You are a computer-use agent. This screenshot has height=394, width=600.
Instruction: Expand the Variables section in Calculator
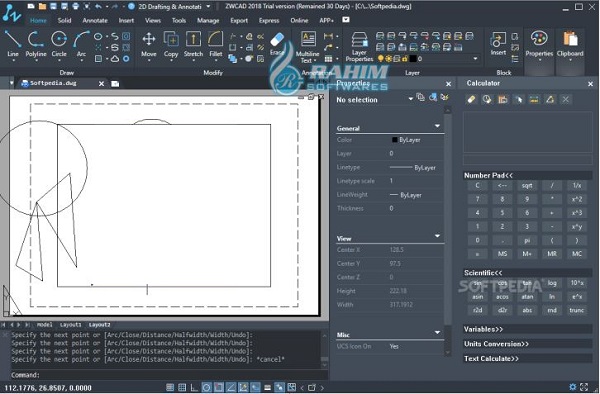tap(528, 329)
